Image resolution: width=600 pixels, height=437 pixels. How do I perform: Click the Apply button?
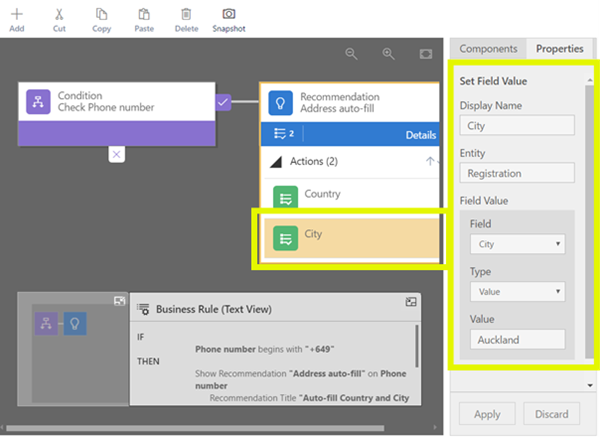click(487, 413)
